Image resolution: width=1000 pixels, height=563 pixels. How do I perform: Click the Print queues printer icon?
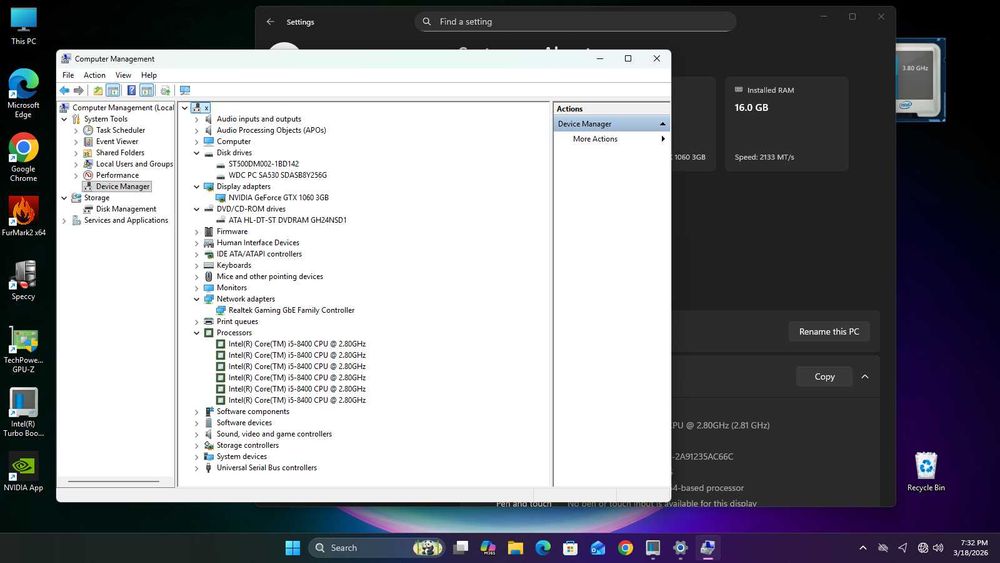[x=209, y=322]
